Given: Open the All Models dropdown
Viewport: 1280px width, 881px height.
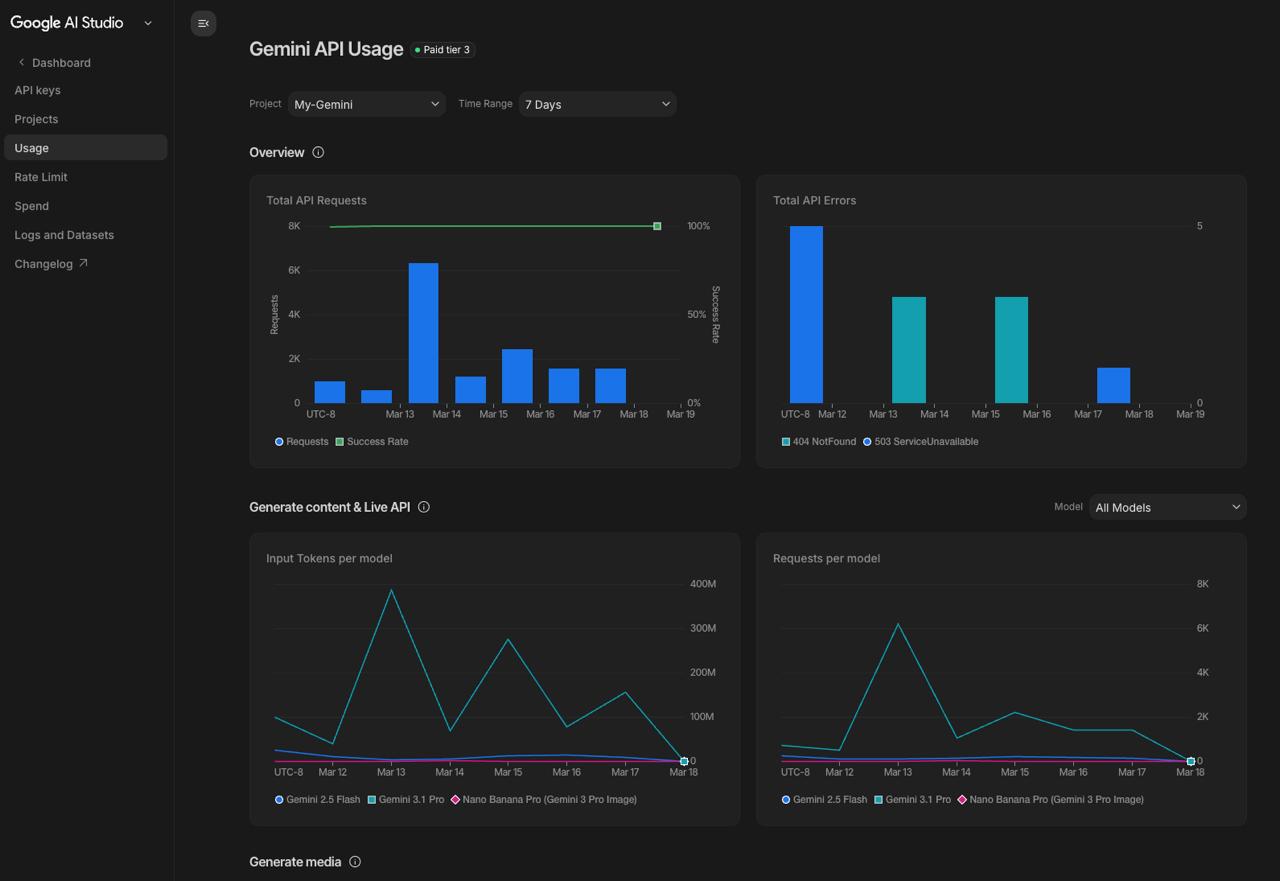Looking at the screenshot, I should coord(1167,507).
